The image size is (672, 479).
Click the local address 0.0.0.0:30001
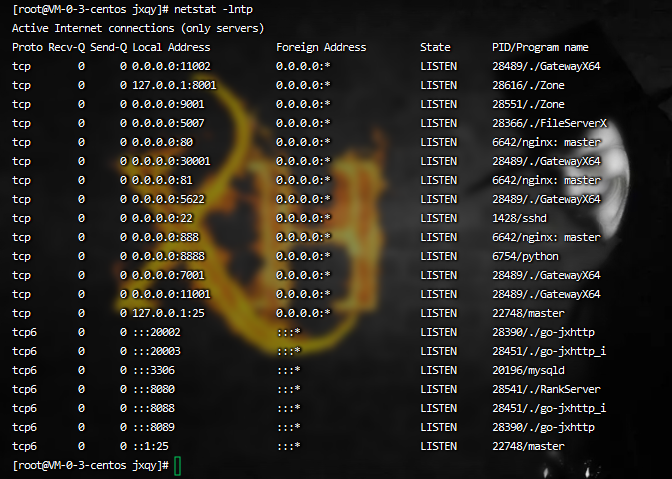pyautogui.click(x=171, y=161)
